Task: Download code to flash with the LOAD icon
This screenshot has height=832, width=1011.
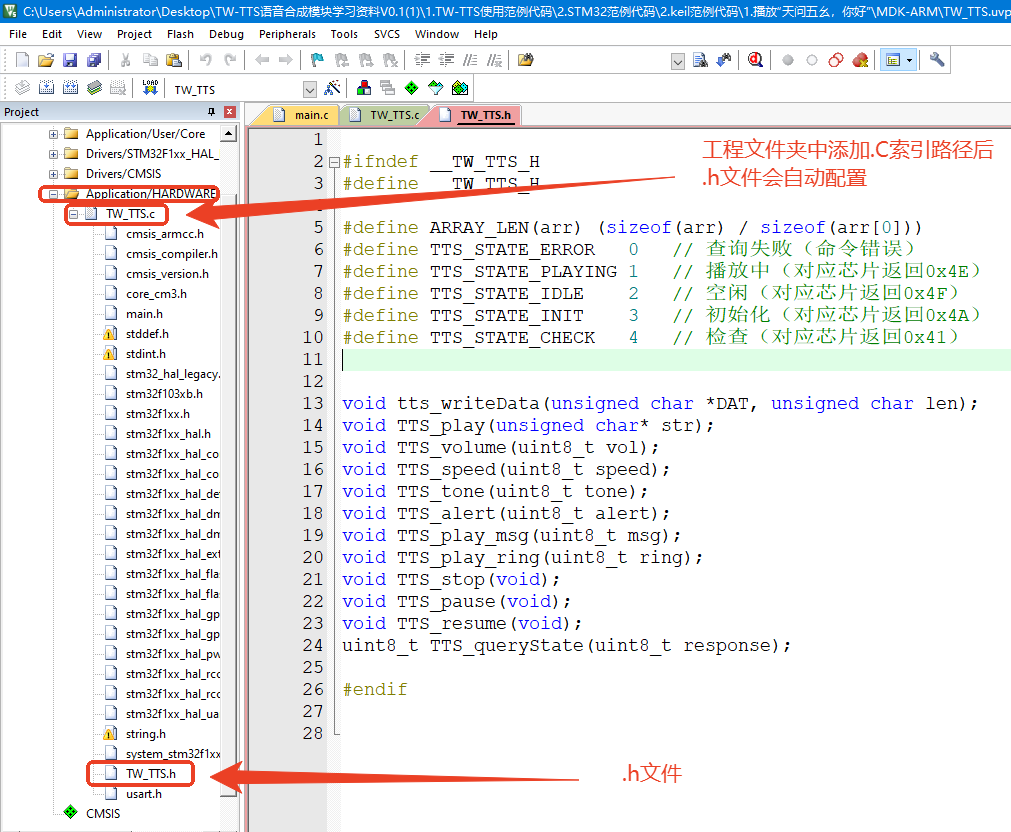Action: [150, 88]
